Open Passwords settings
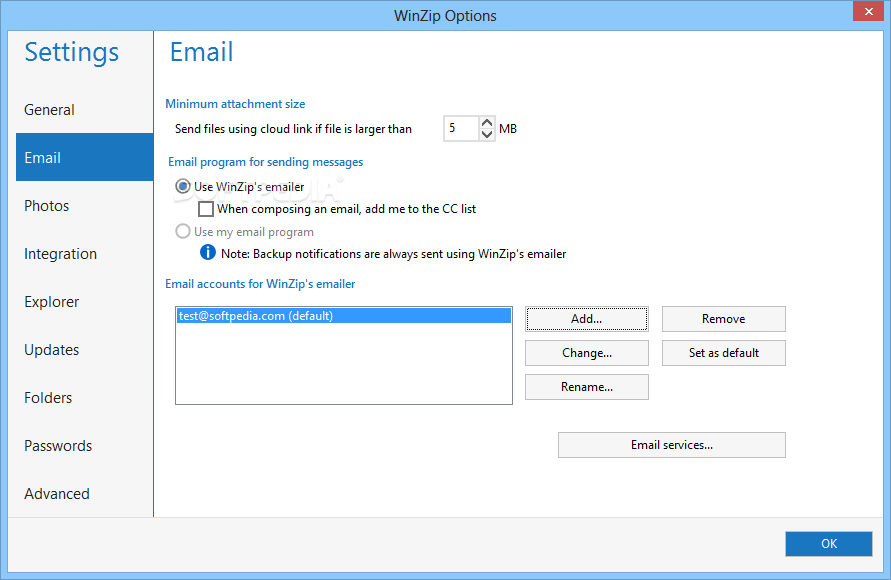891x580 pixels. (x=84, y=445)
